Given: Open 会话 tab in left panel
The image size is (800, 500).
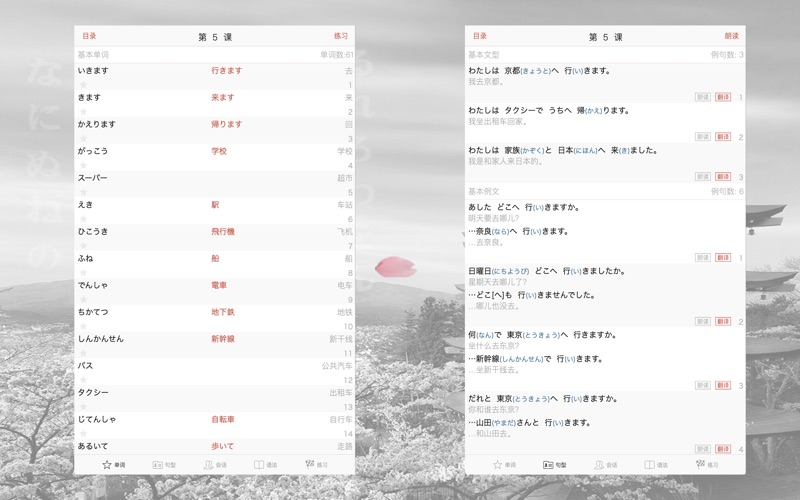Looking at the screenshot, I should pyautogui.click(x=215, y=465).
